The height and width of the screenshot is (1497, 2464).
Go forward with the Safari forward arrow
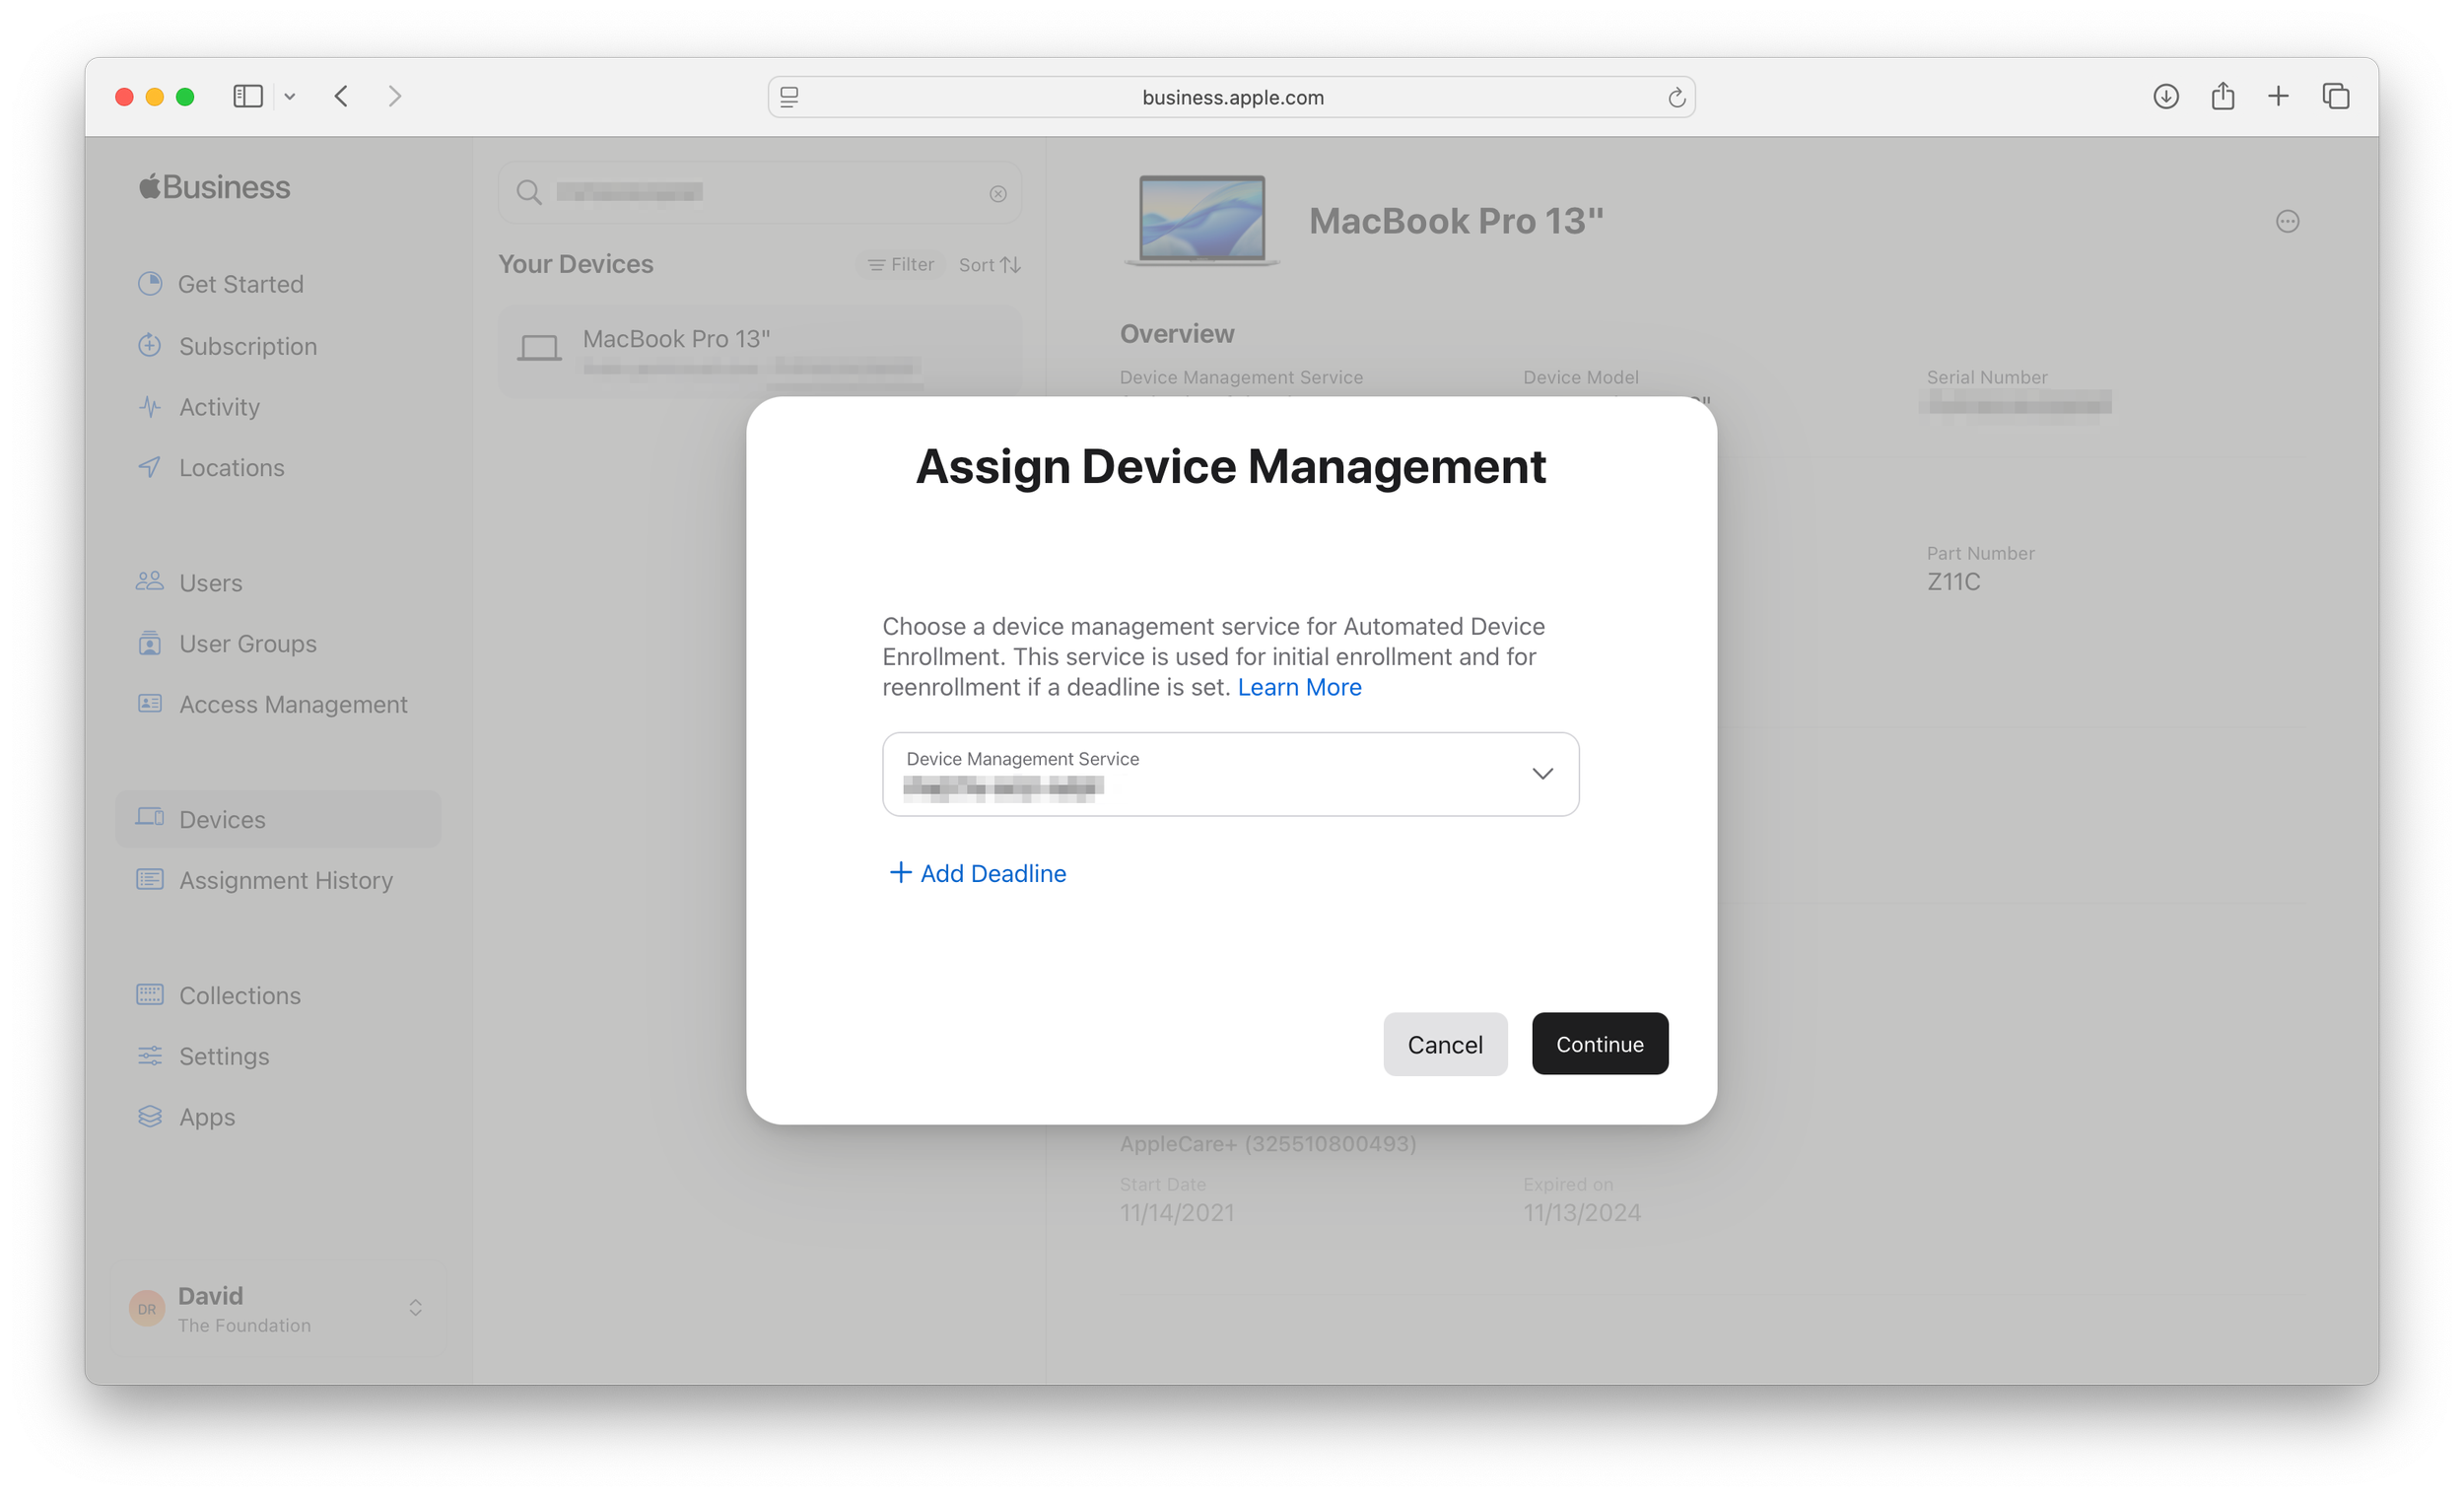point(395,96)
